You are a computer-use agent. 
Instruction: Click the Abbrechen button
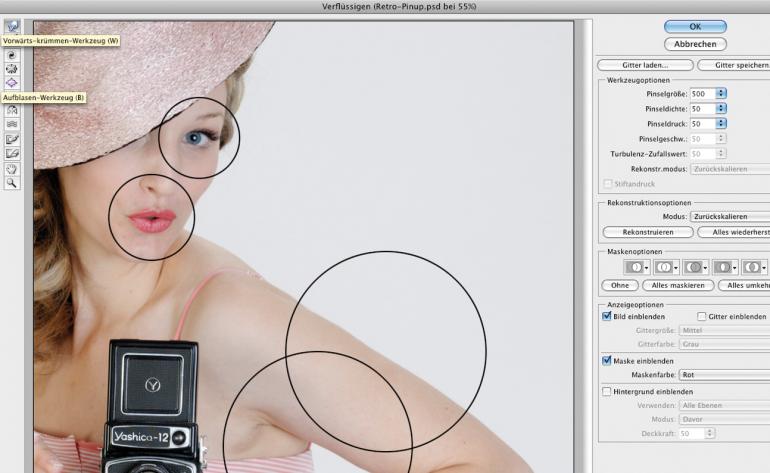pyautogui.click(x=695, y=44)
